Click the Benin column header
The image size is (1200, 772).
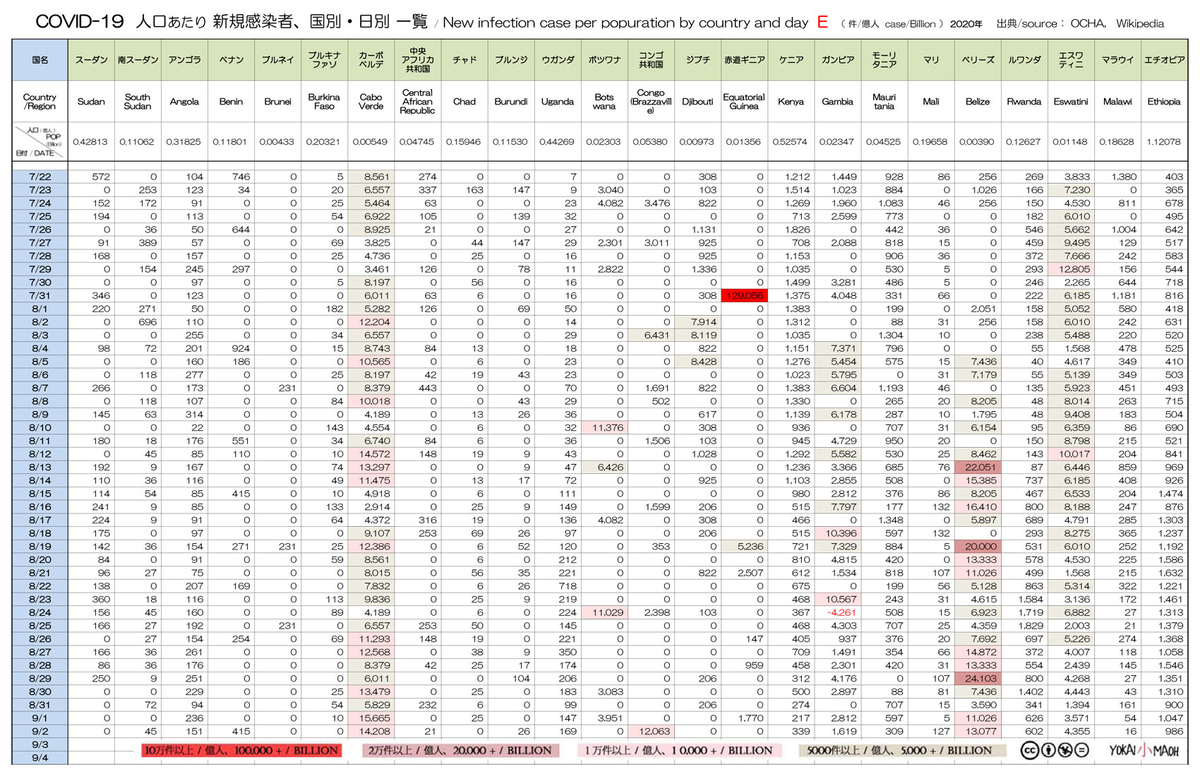coord(230,102)
